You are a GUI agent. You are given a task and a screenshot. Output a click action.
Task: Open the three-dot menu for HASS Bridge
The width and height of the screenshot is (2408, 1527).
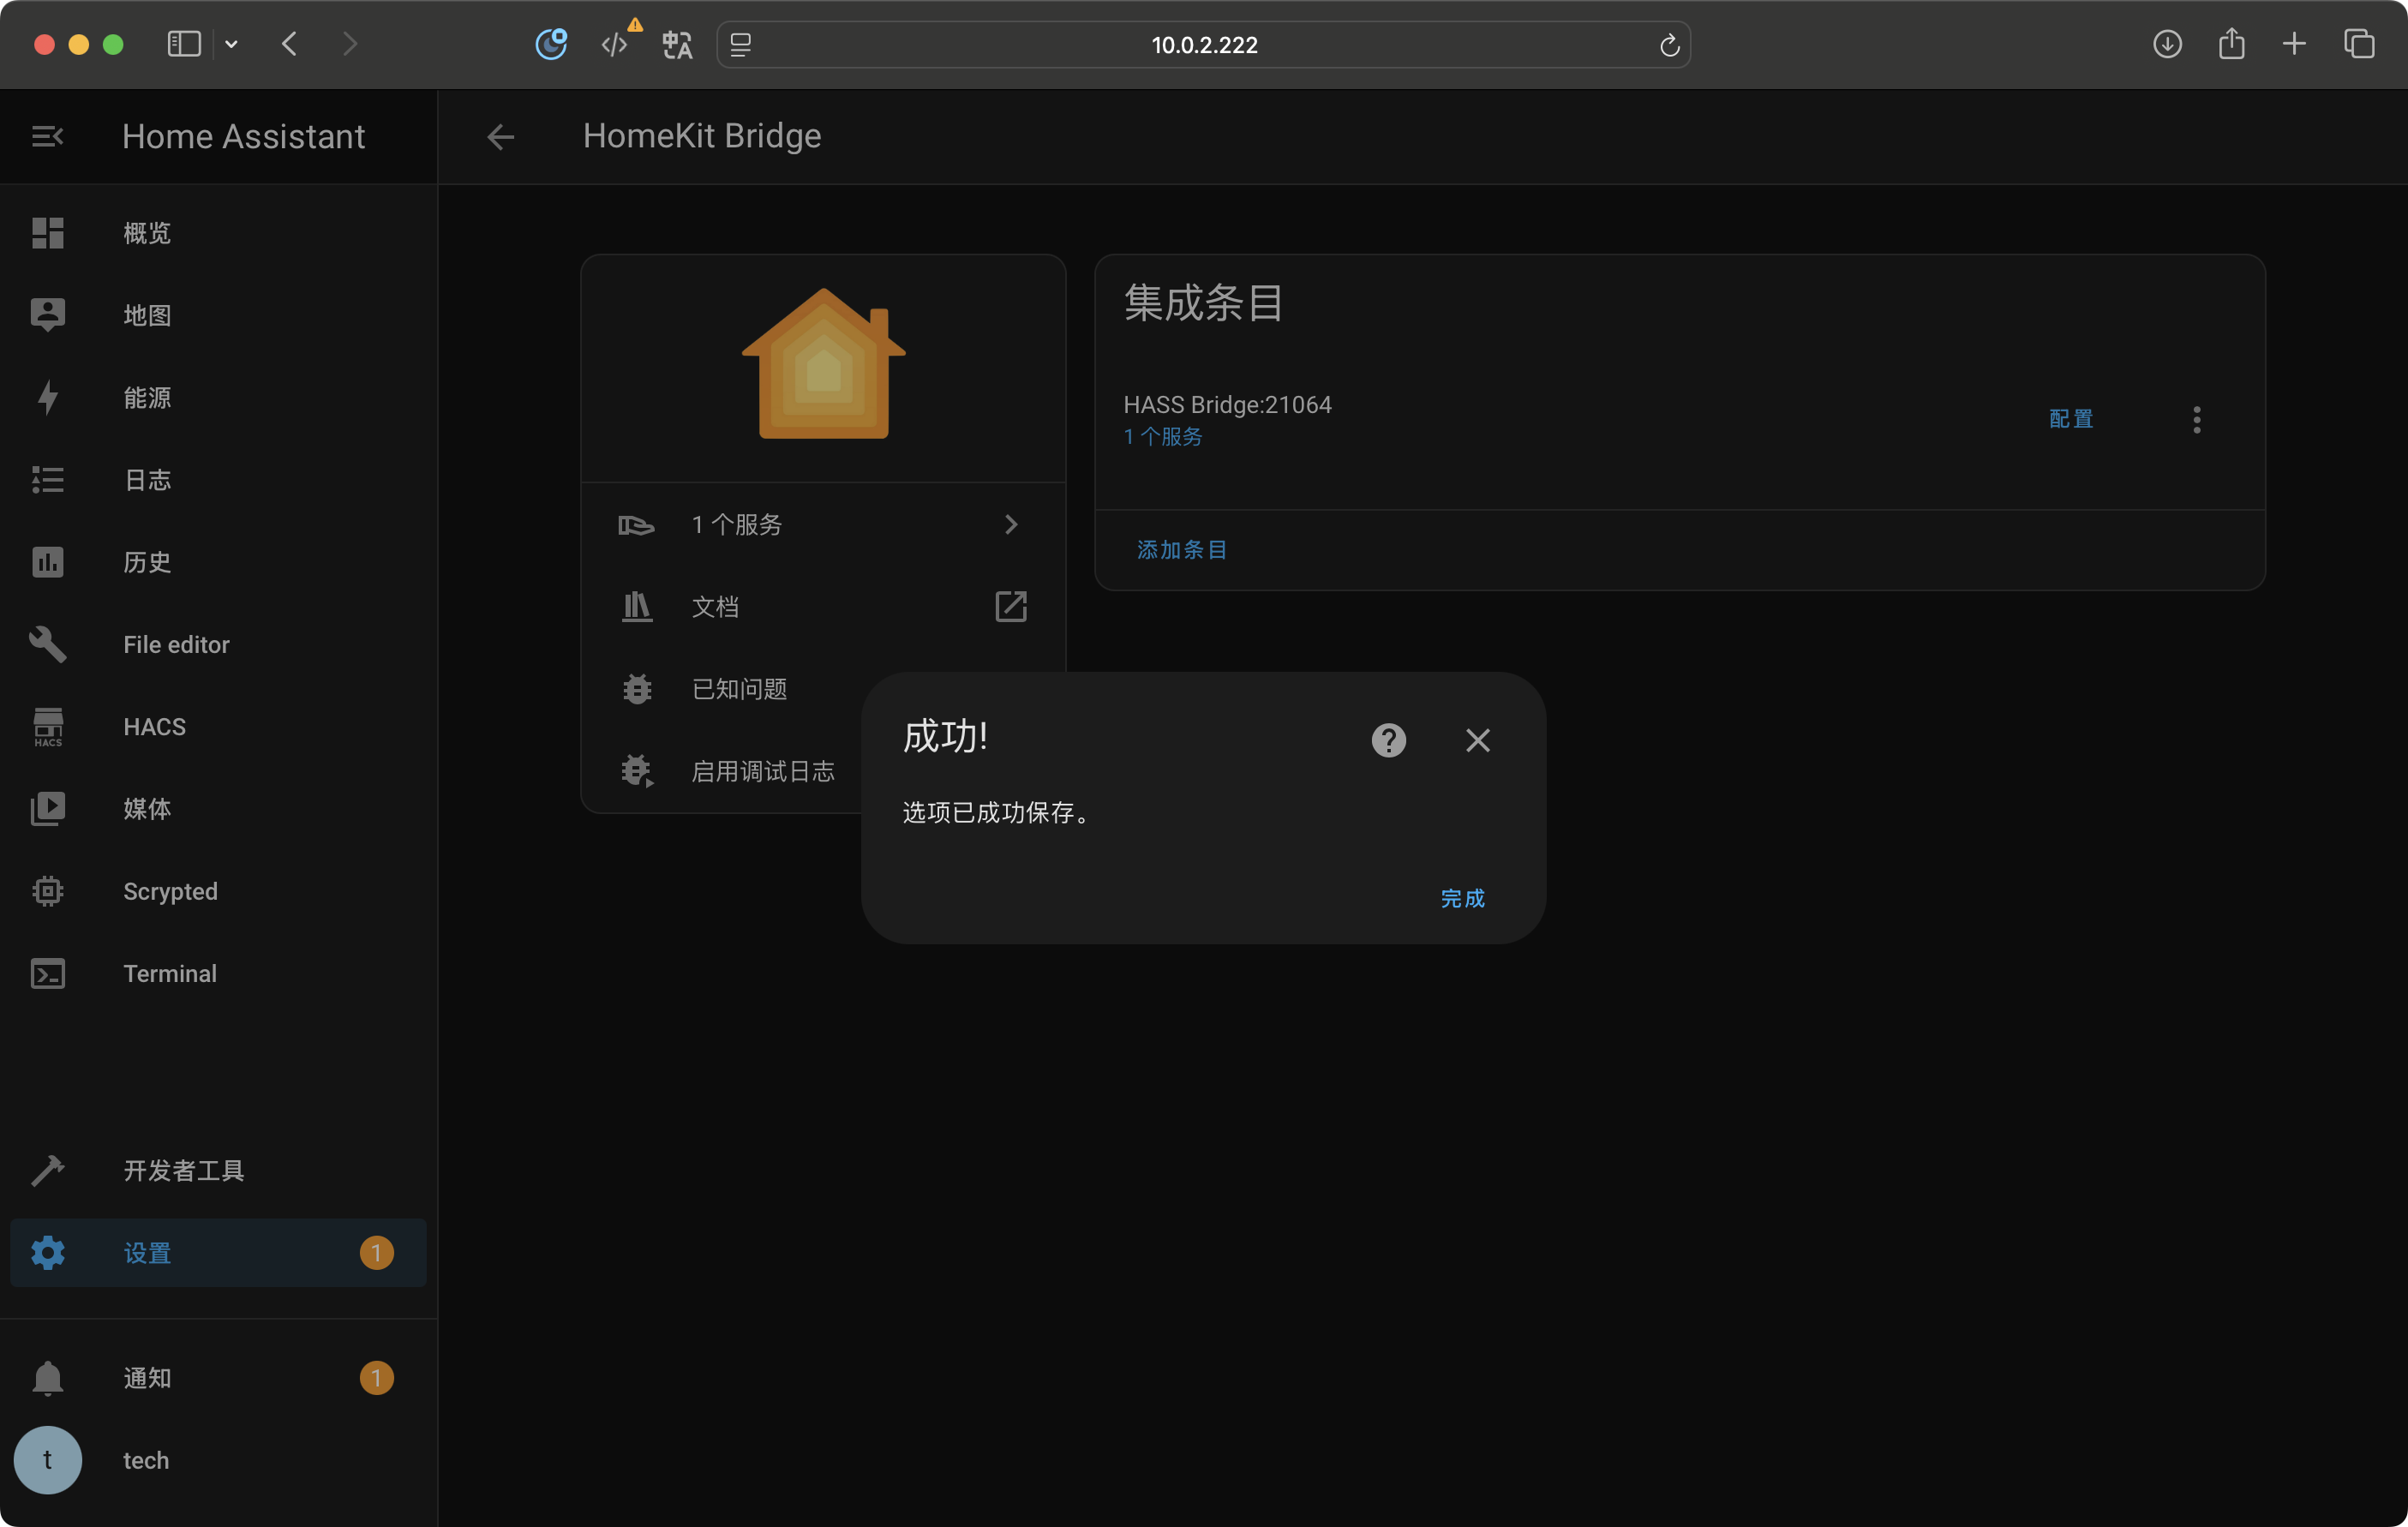point(2197,420)
